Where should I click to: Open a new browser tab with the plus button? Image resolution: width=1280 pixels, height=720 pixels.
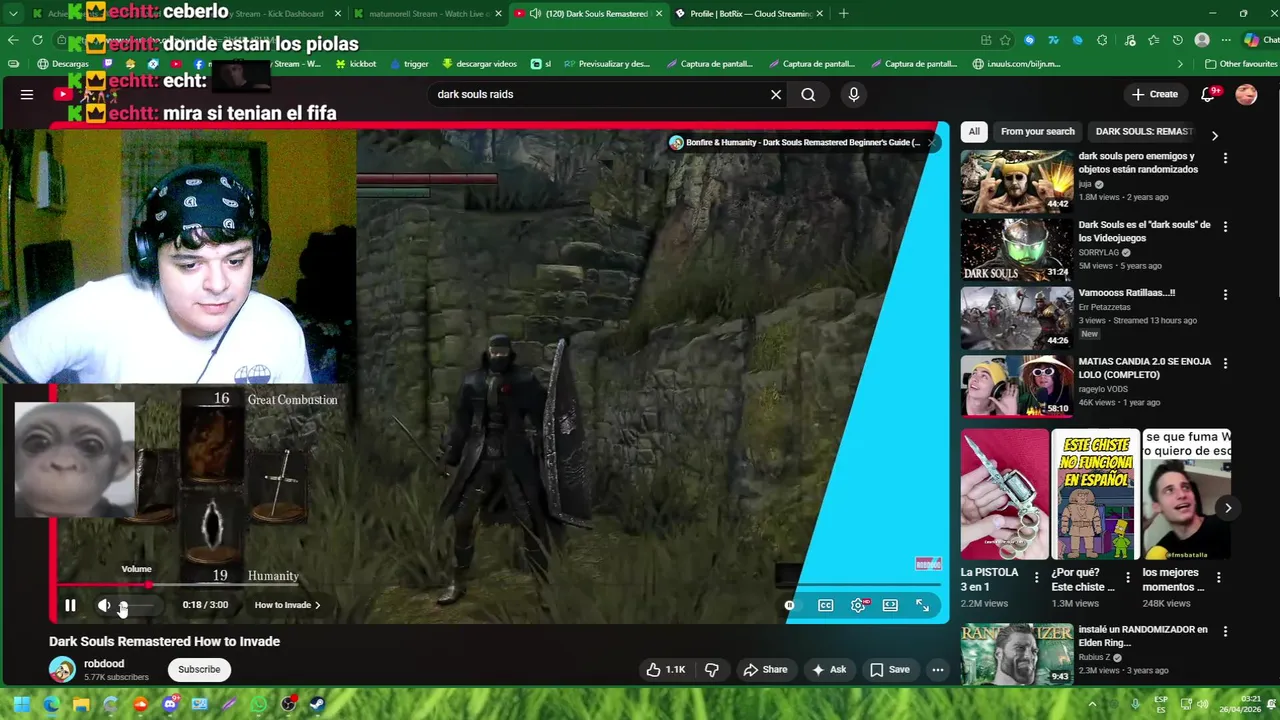[x=843, y=13]
